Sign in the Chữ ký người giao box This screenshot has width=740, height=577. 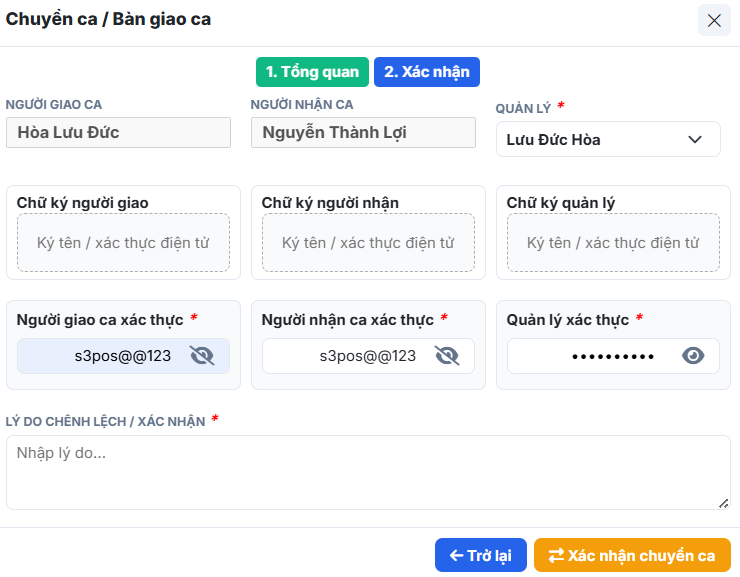pos(123,243)
